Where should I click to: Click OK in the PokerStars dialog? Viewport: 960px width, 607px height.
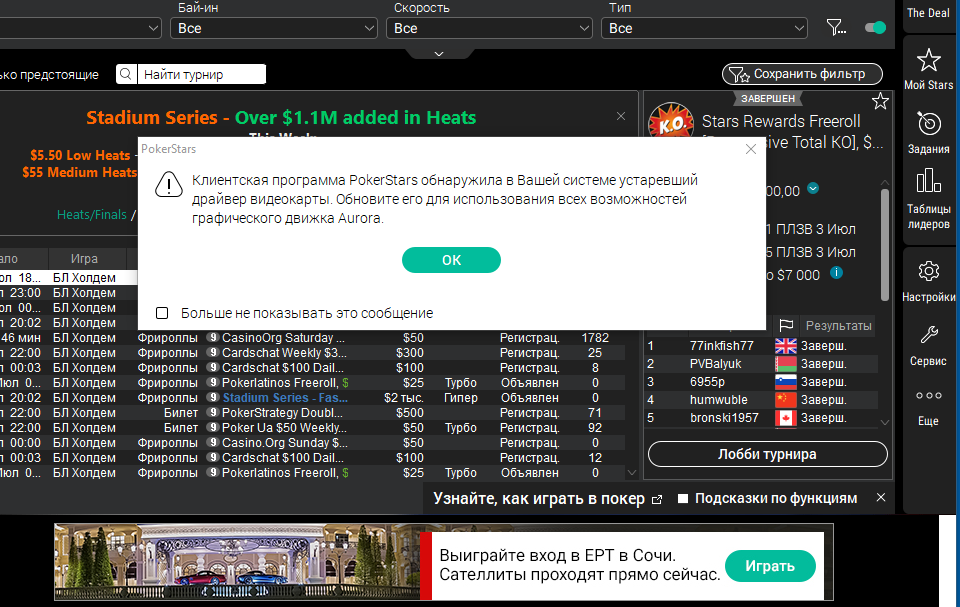[451, 260]
